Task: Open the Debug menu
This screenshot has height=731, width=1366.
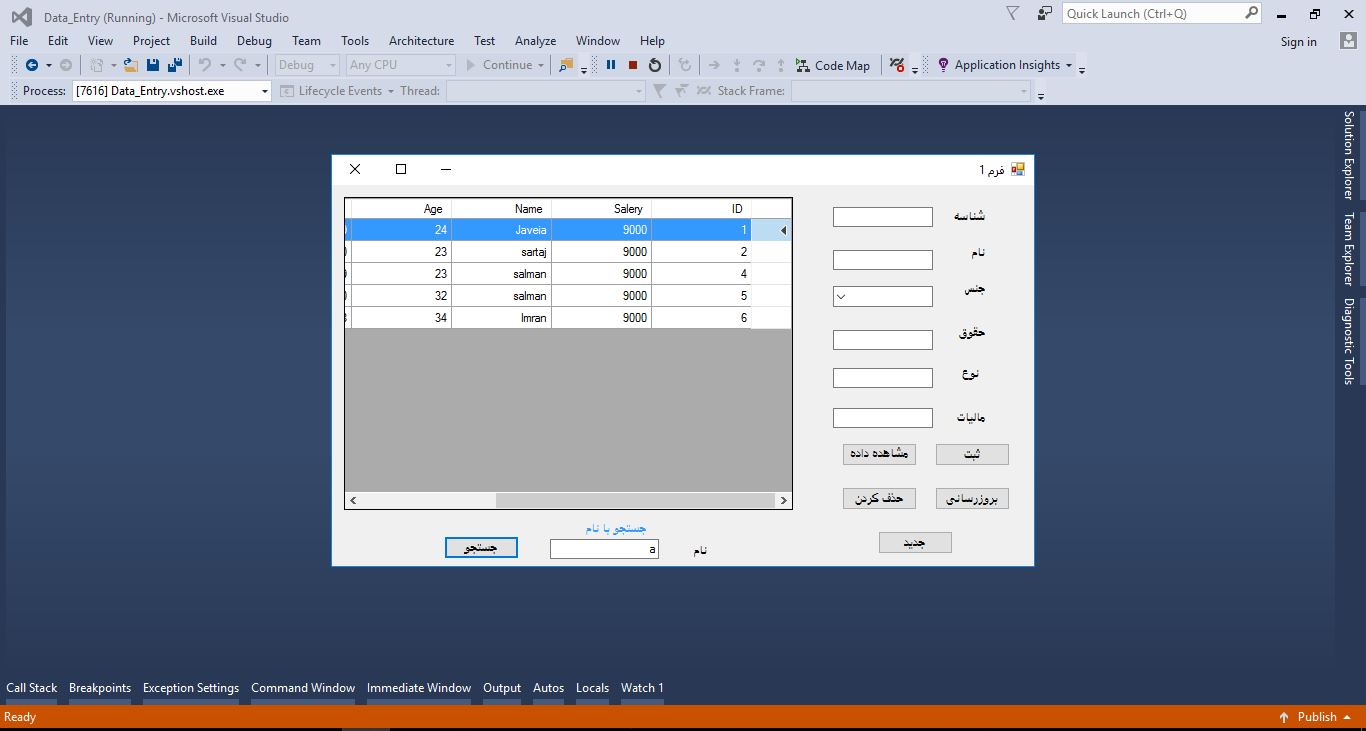Action: pos(254,41)
